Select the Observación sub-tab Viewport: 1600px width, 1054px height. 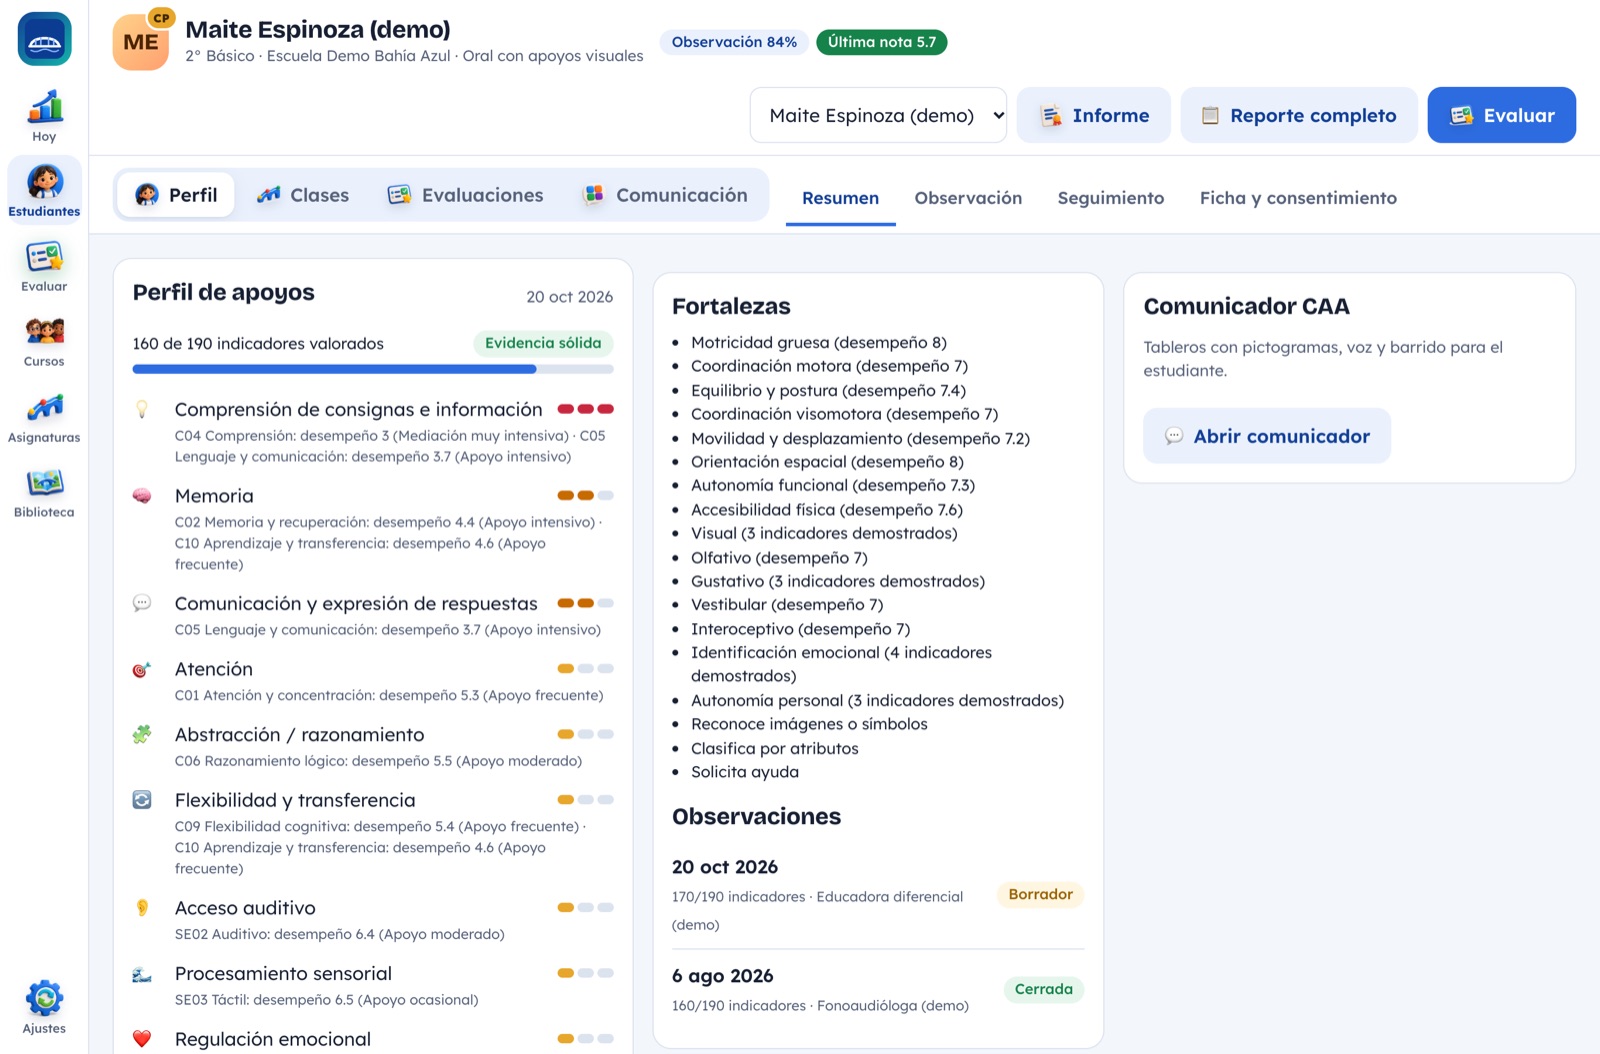click(x=968, y=198)
